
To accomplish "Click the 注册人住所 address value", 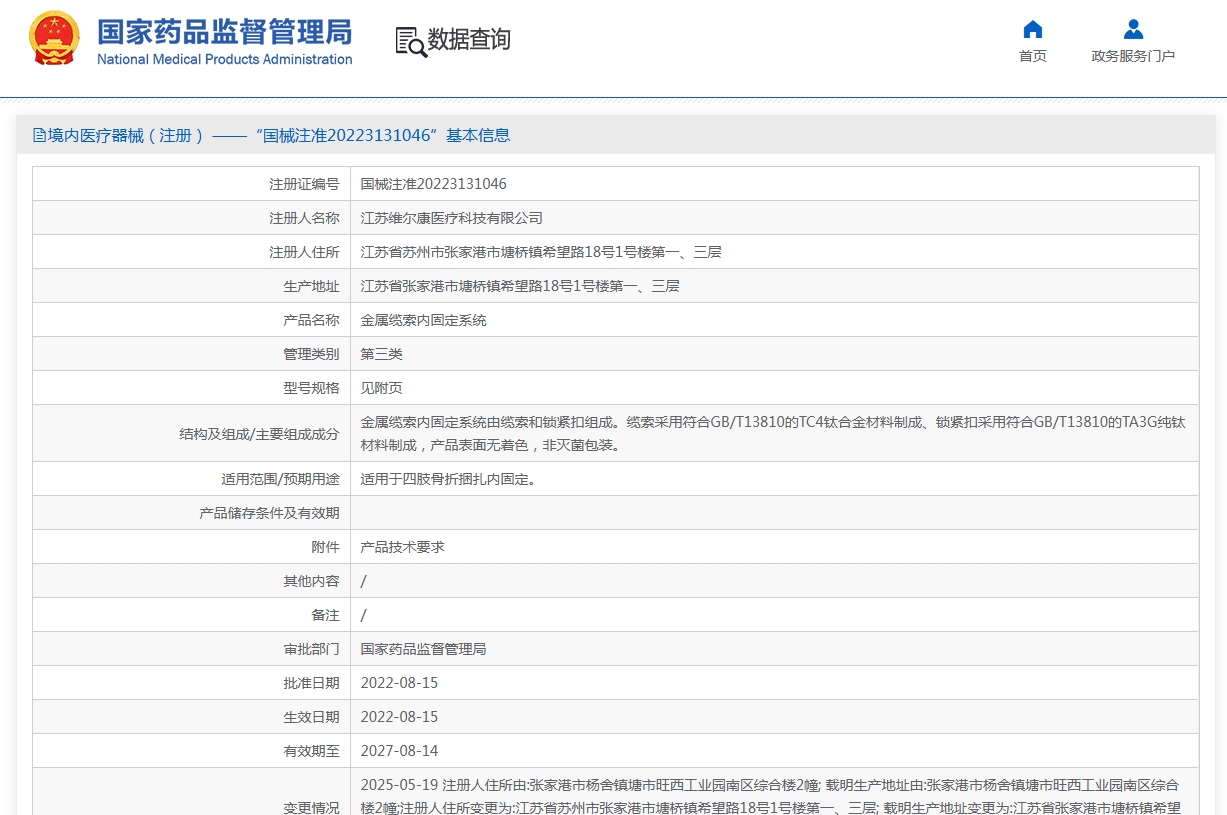I will point(541,252).
